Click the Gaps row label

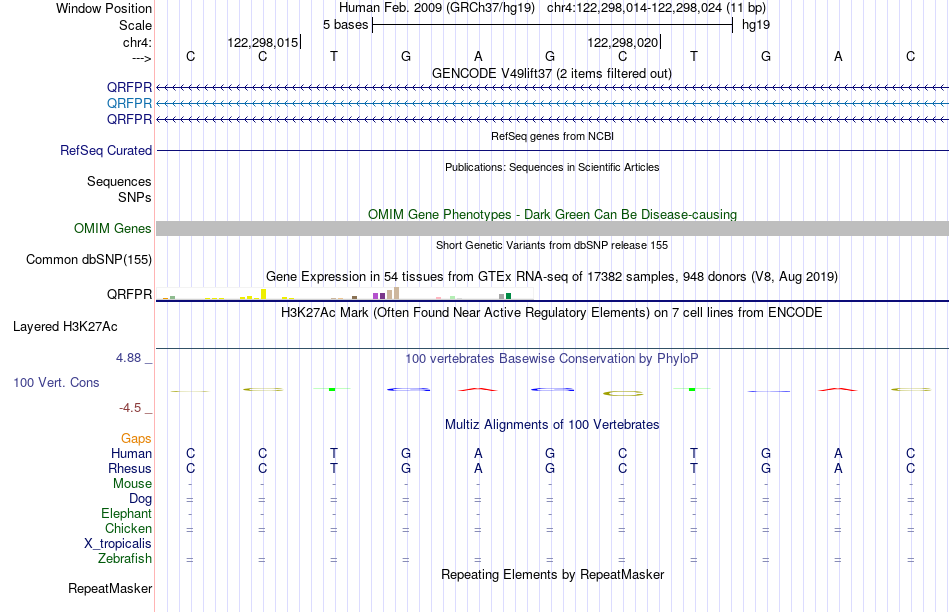click(136, 439)
